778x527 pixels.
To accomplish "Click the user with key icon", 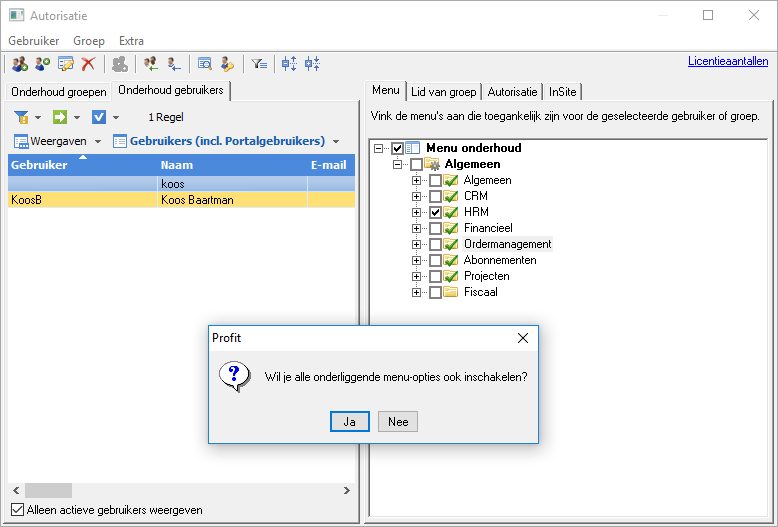I will [x=227, y=64].
